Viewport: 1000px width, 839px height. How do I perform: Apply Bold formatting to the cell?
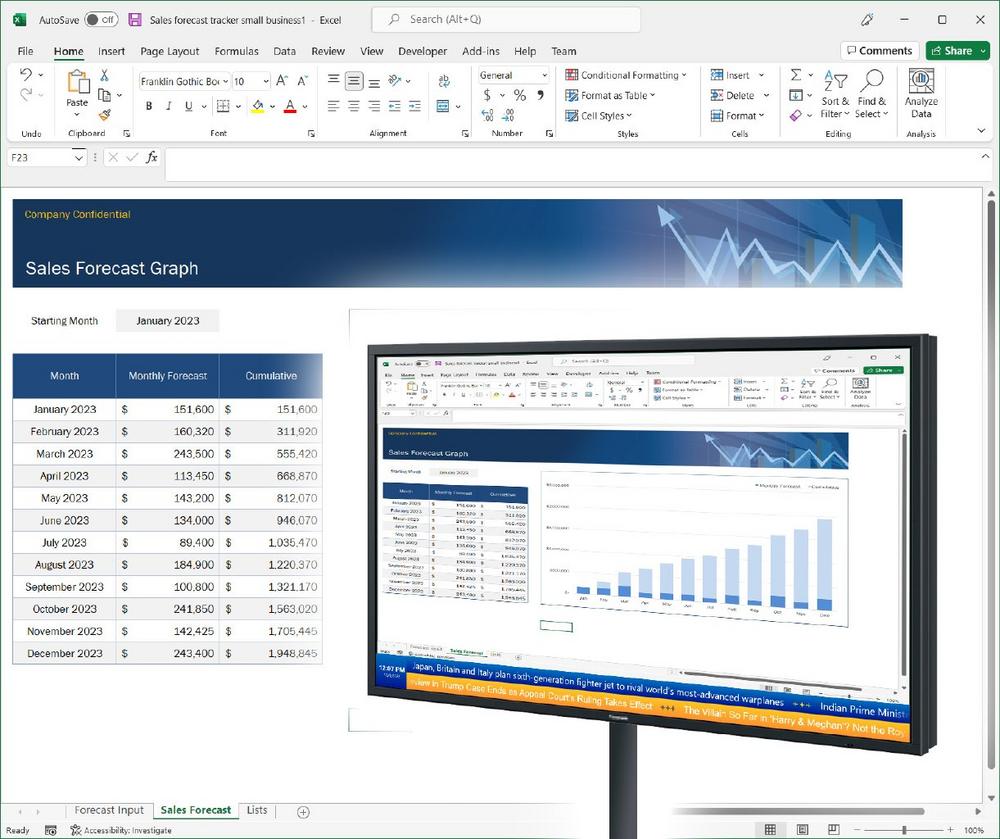point(149,106)
